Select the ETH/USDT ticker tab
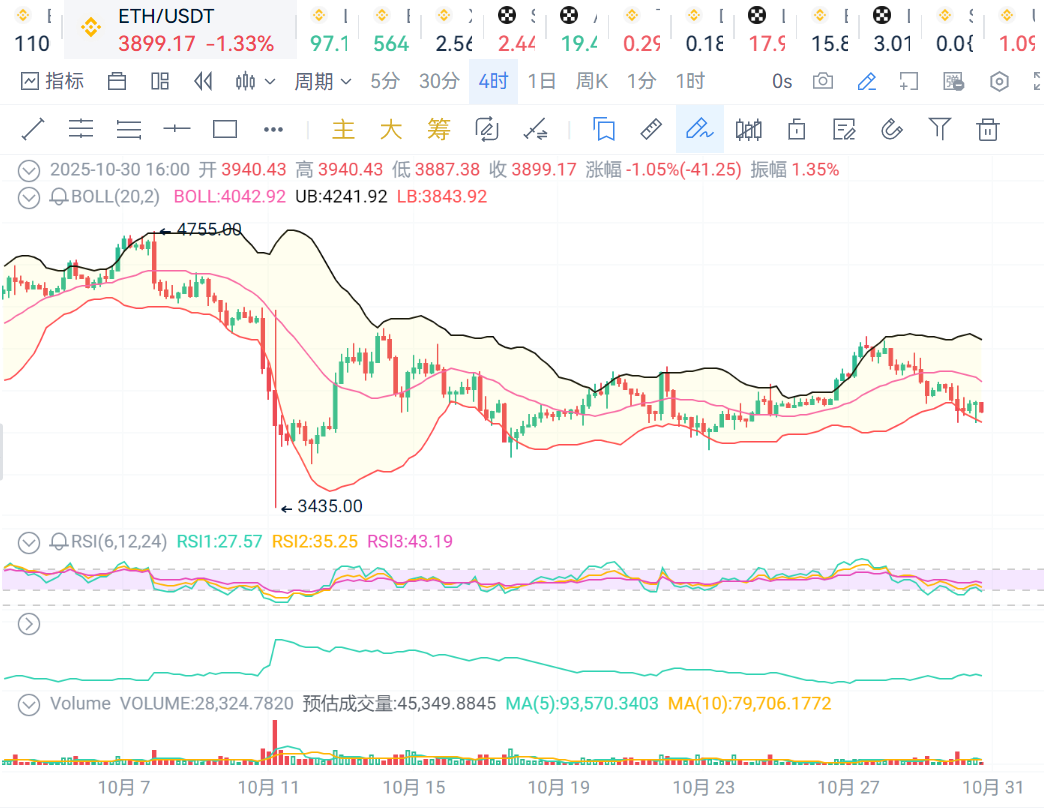Image resolution: width=1044 pixels, height=810 pixels. pyautogui.click(x=180, y=30)
